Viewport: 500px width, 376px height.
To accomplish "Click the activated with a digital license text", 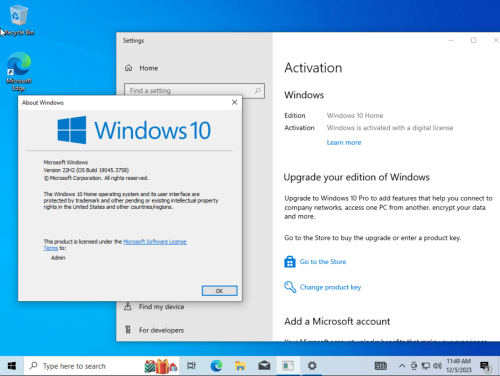I will click(x=390, y=128).
